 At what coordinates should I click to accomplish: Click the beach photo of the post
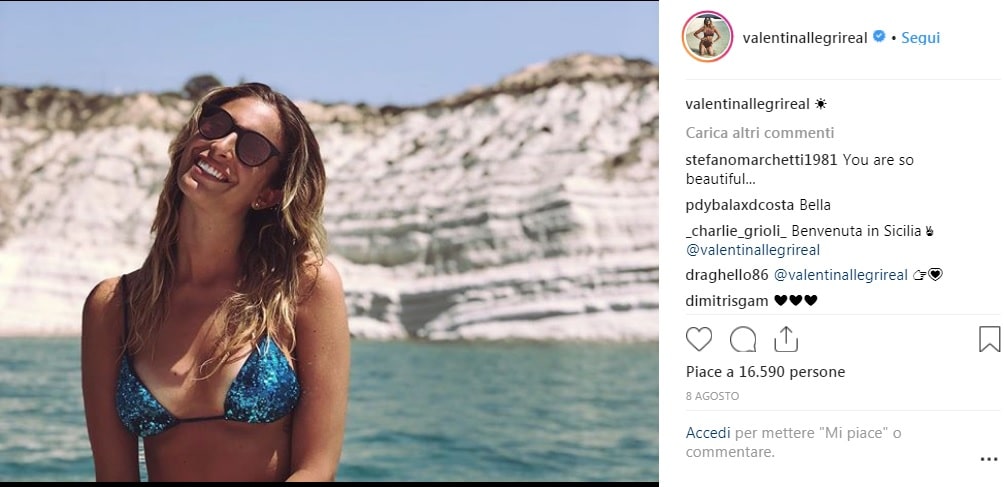point(330,243)
